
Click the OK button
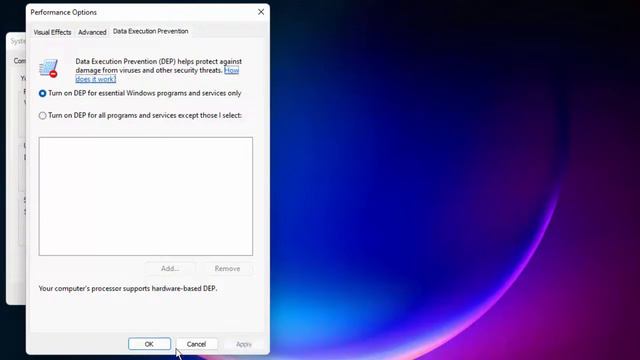[x=149, y=344]
